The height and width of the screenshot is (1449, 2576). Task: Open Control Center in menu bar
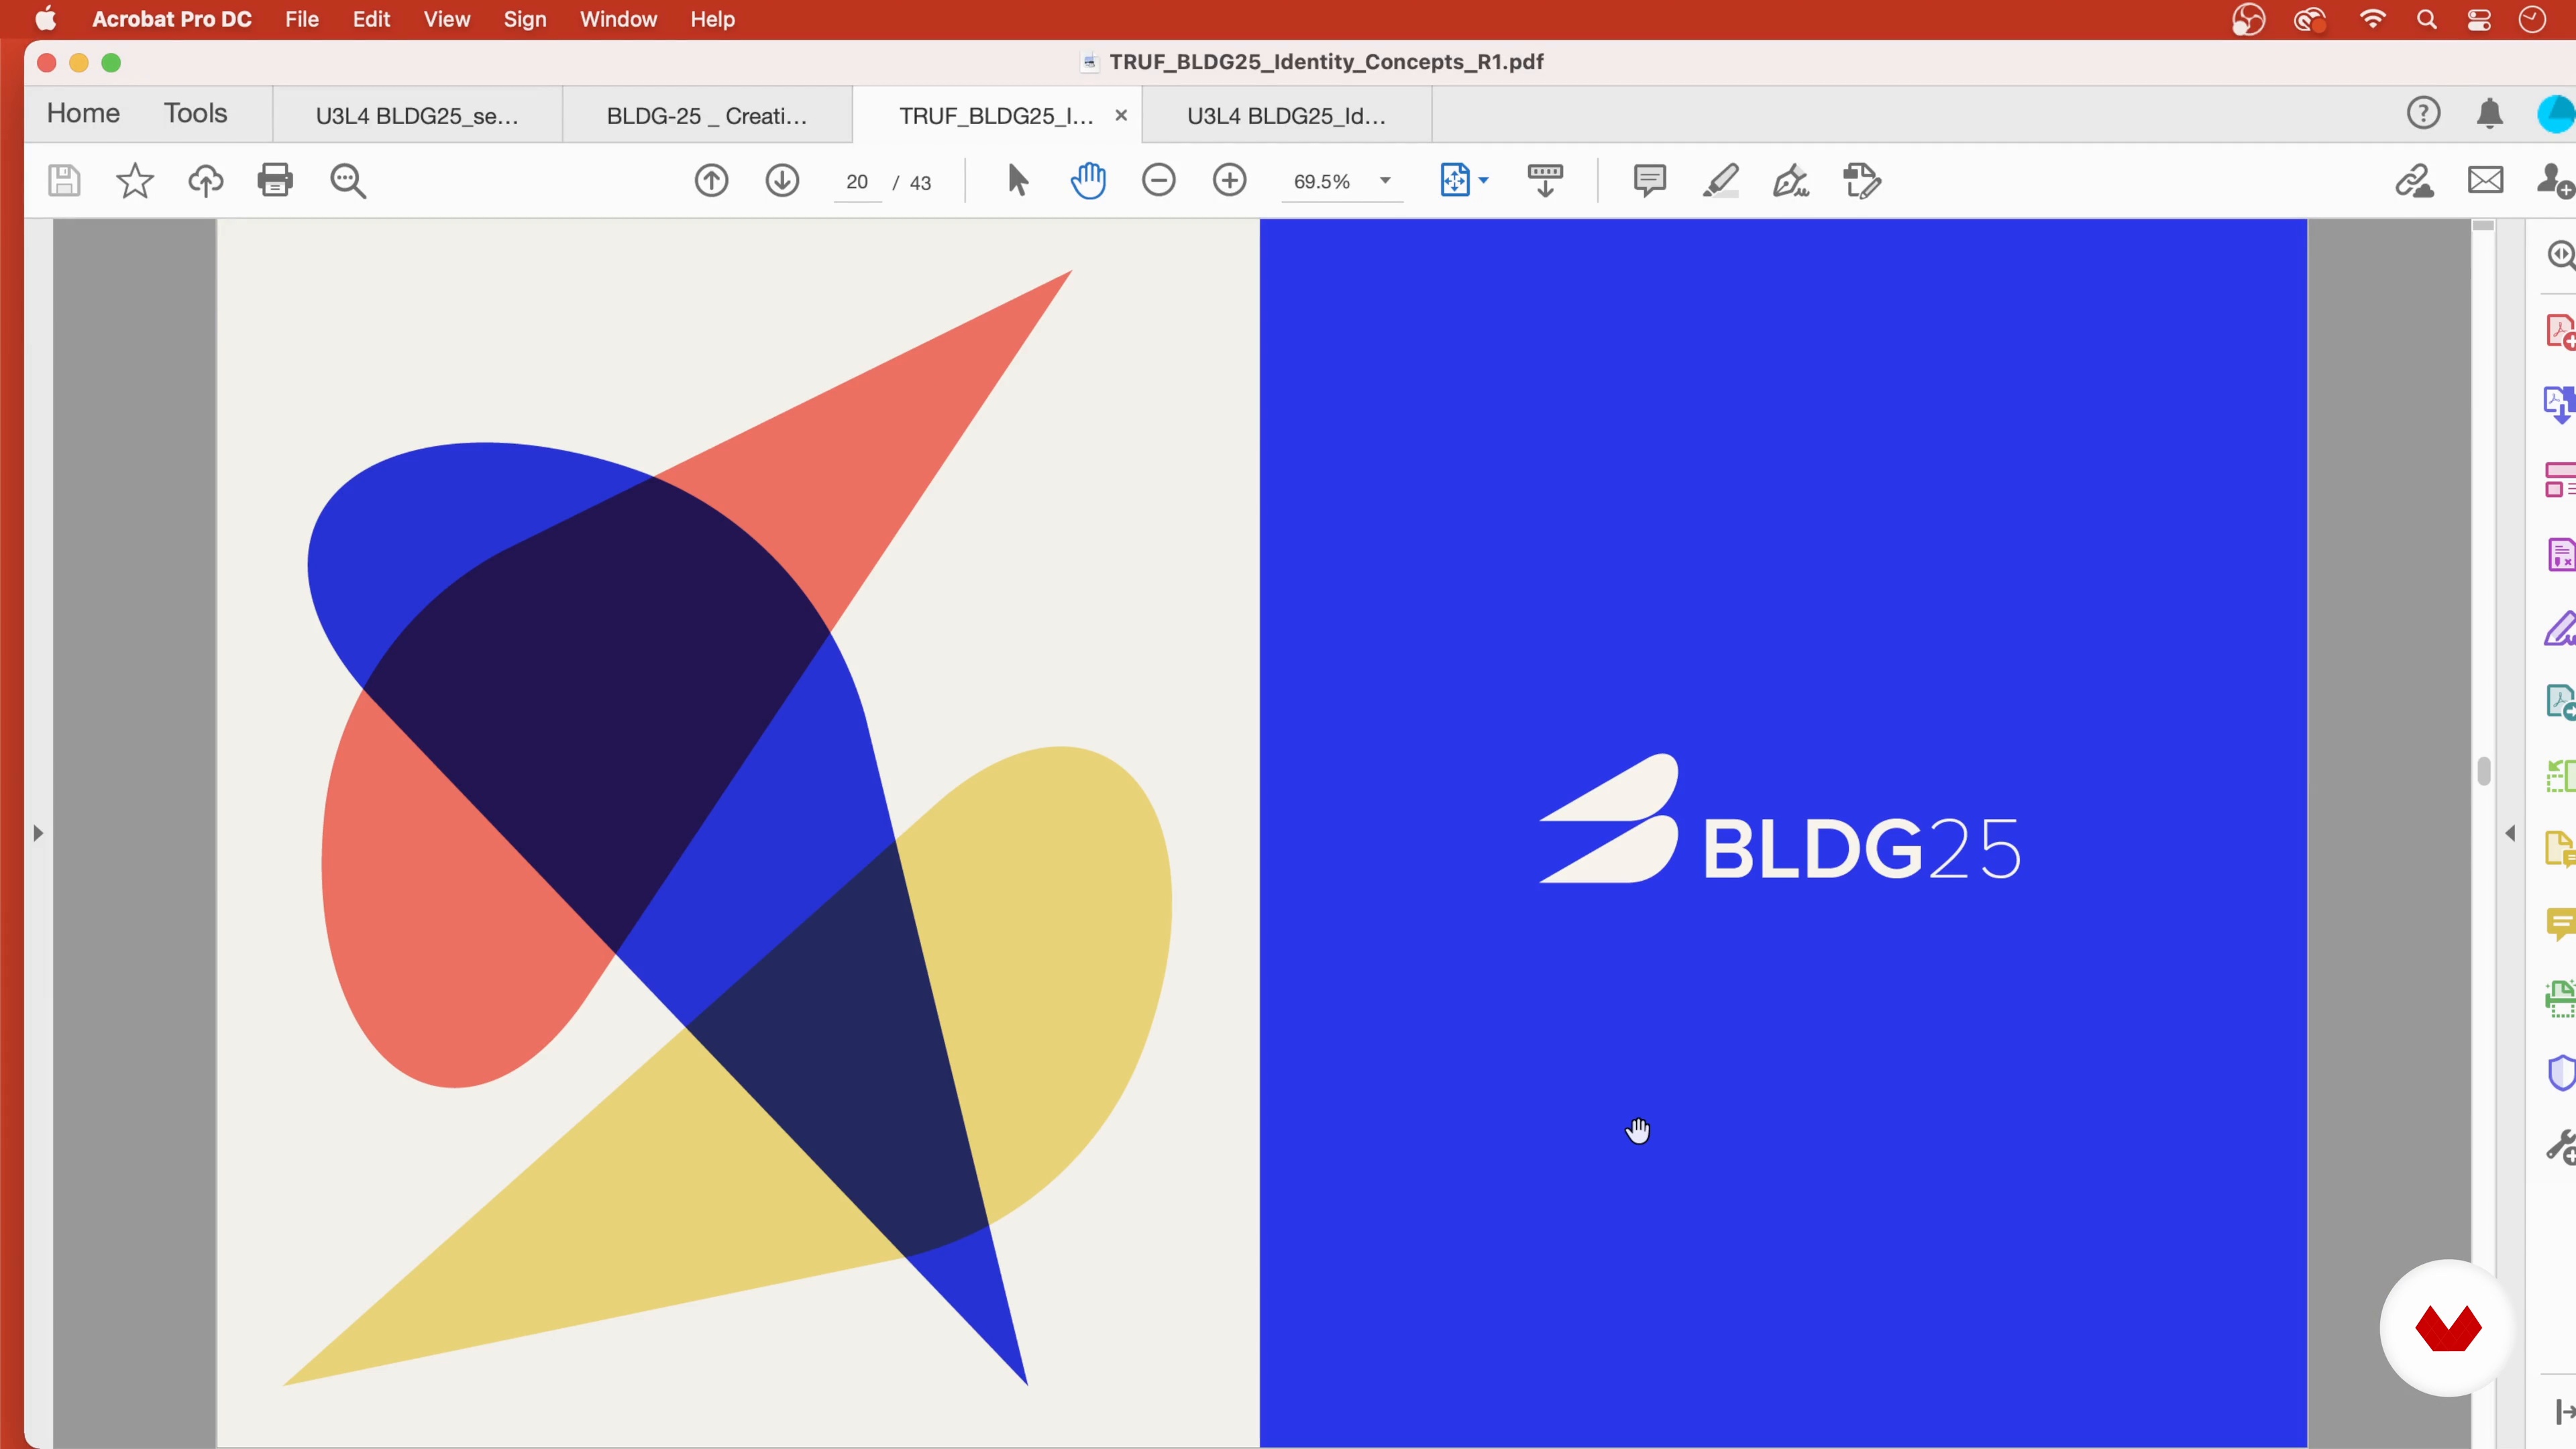(2479, 20)
